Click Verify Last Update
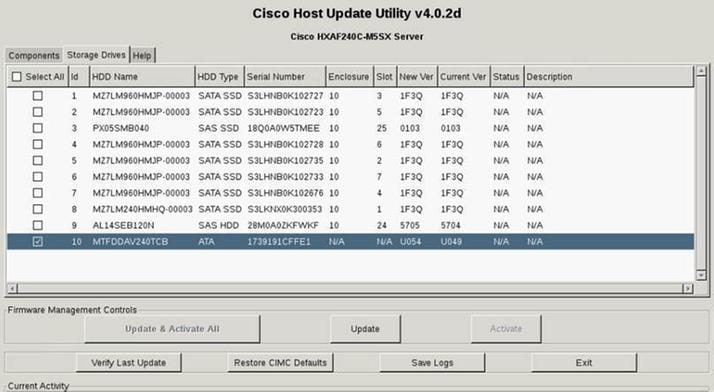714x392 pixels. coord(128,363)
